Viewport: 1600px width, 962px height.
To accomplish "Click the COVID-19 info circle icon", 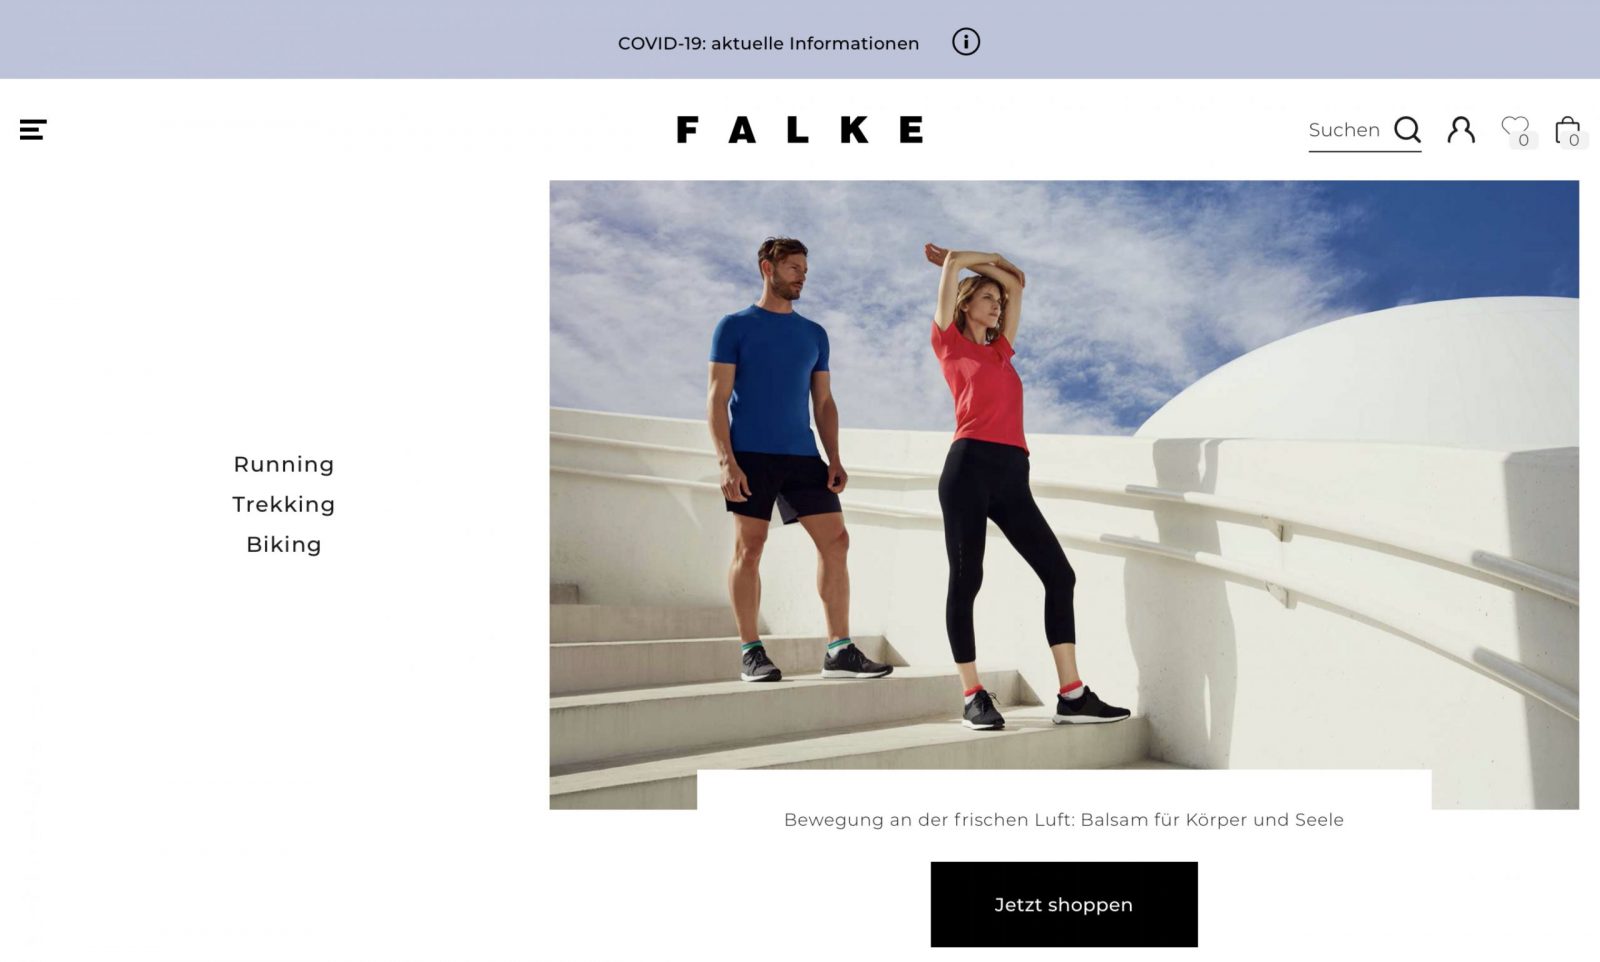I will (x=966, y=42).
